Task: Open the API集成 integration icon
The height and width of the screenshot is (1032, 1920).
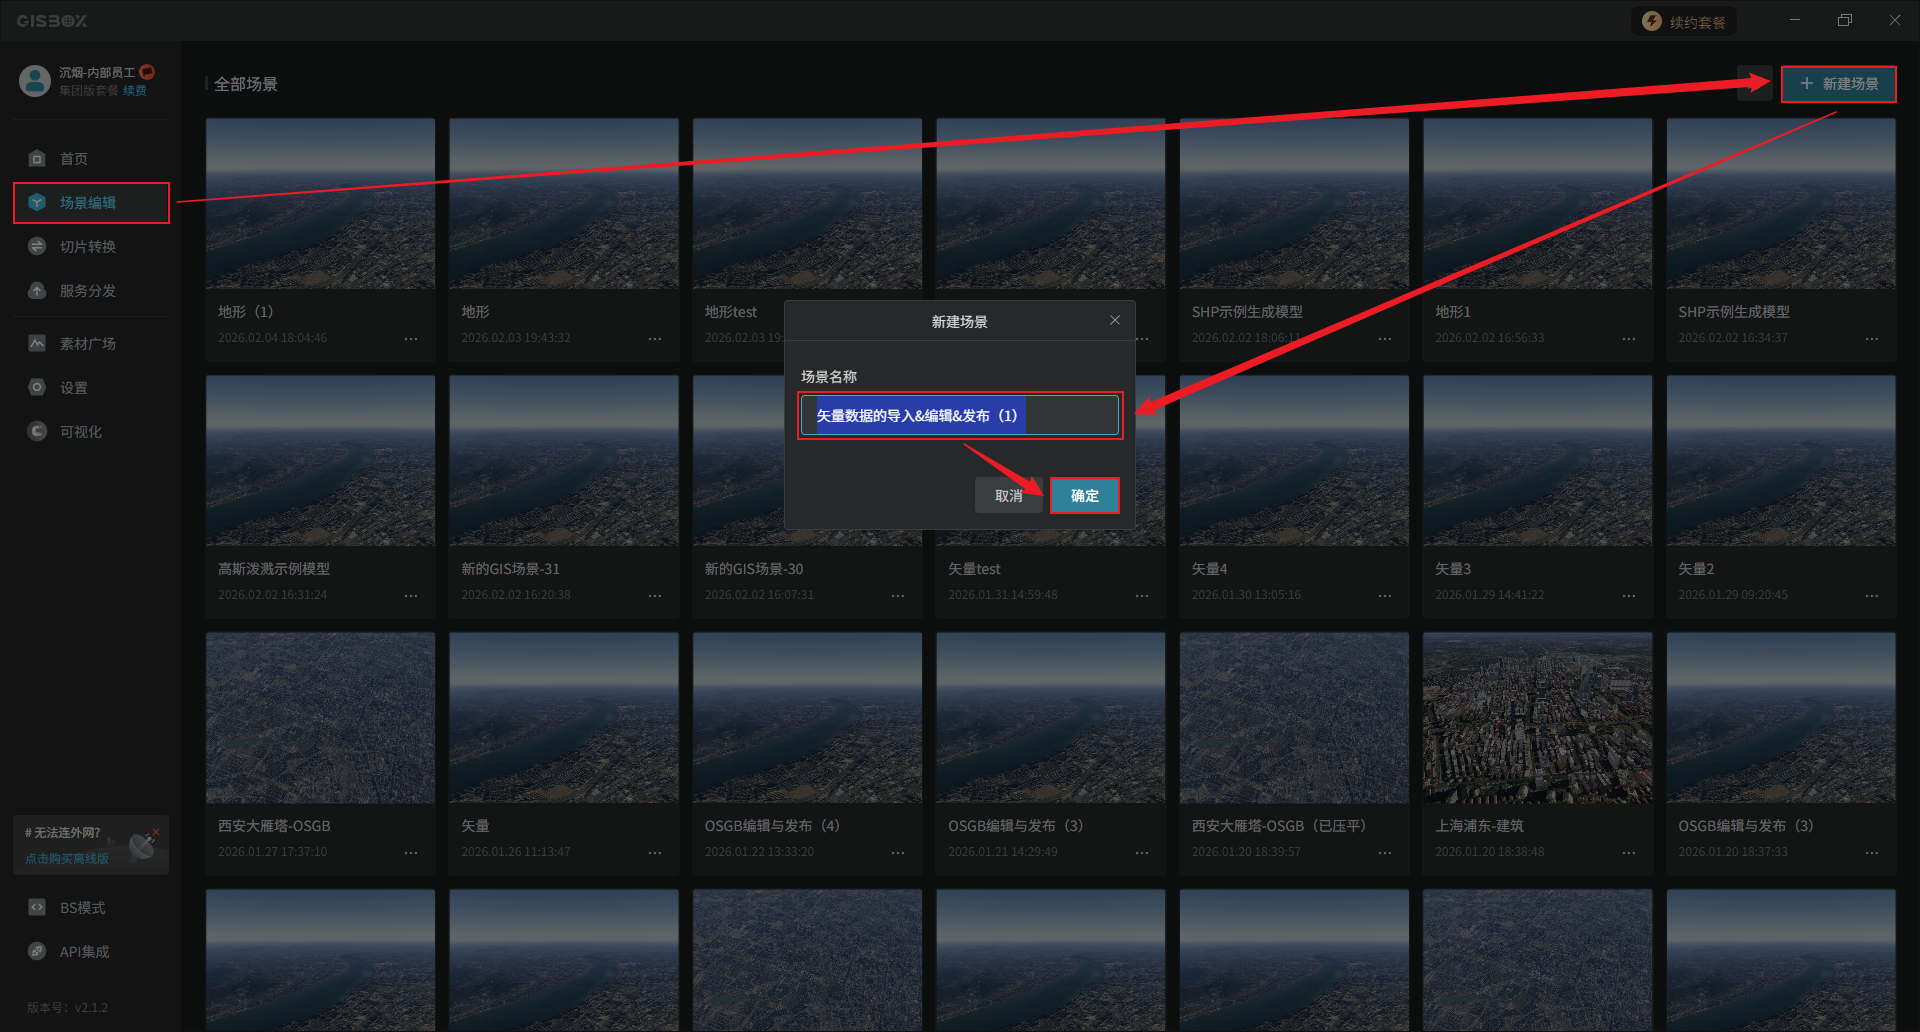Action: pyautogui.click(x=37, y=951)
